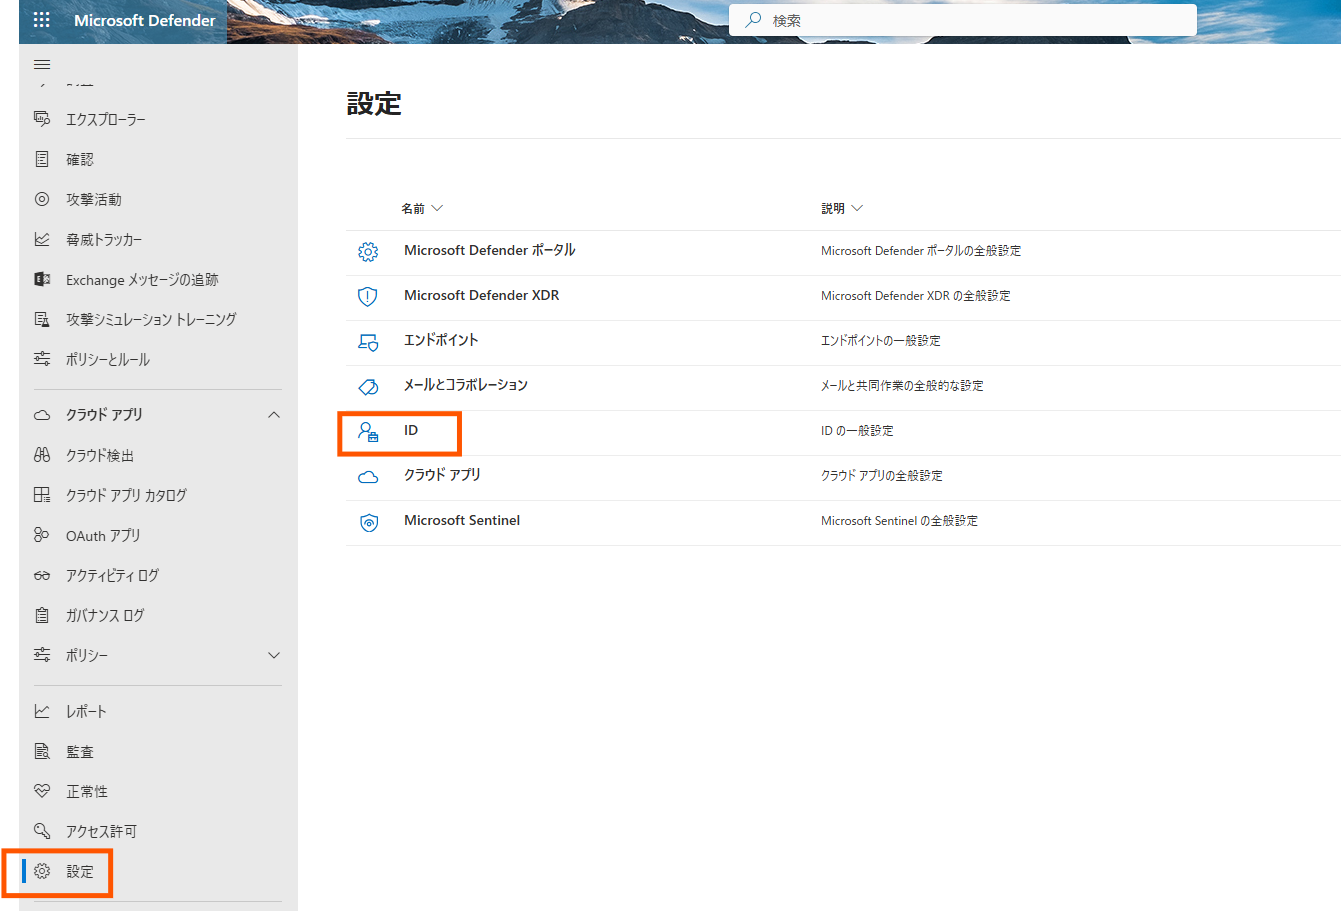Image resolution: width=1341 pixels, height=911 pixels.
Task: Select the OAuth アプリ icon
Action: (x=41, y=535)
